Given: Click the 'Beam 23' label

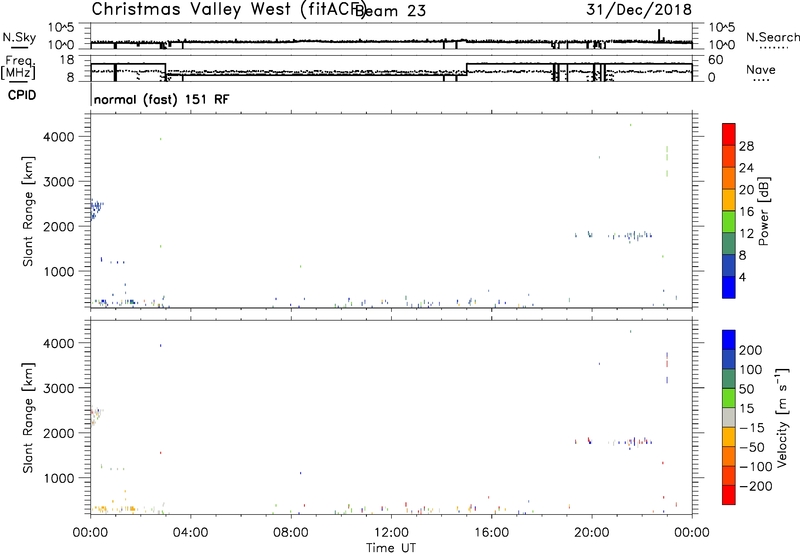Looking at the screenshot, I should click(390, 11).
